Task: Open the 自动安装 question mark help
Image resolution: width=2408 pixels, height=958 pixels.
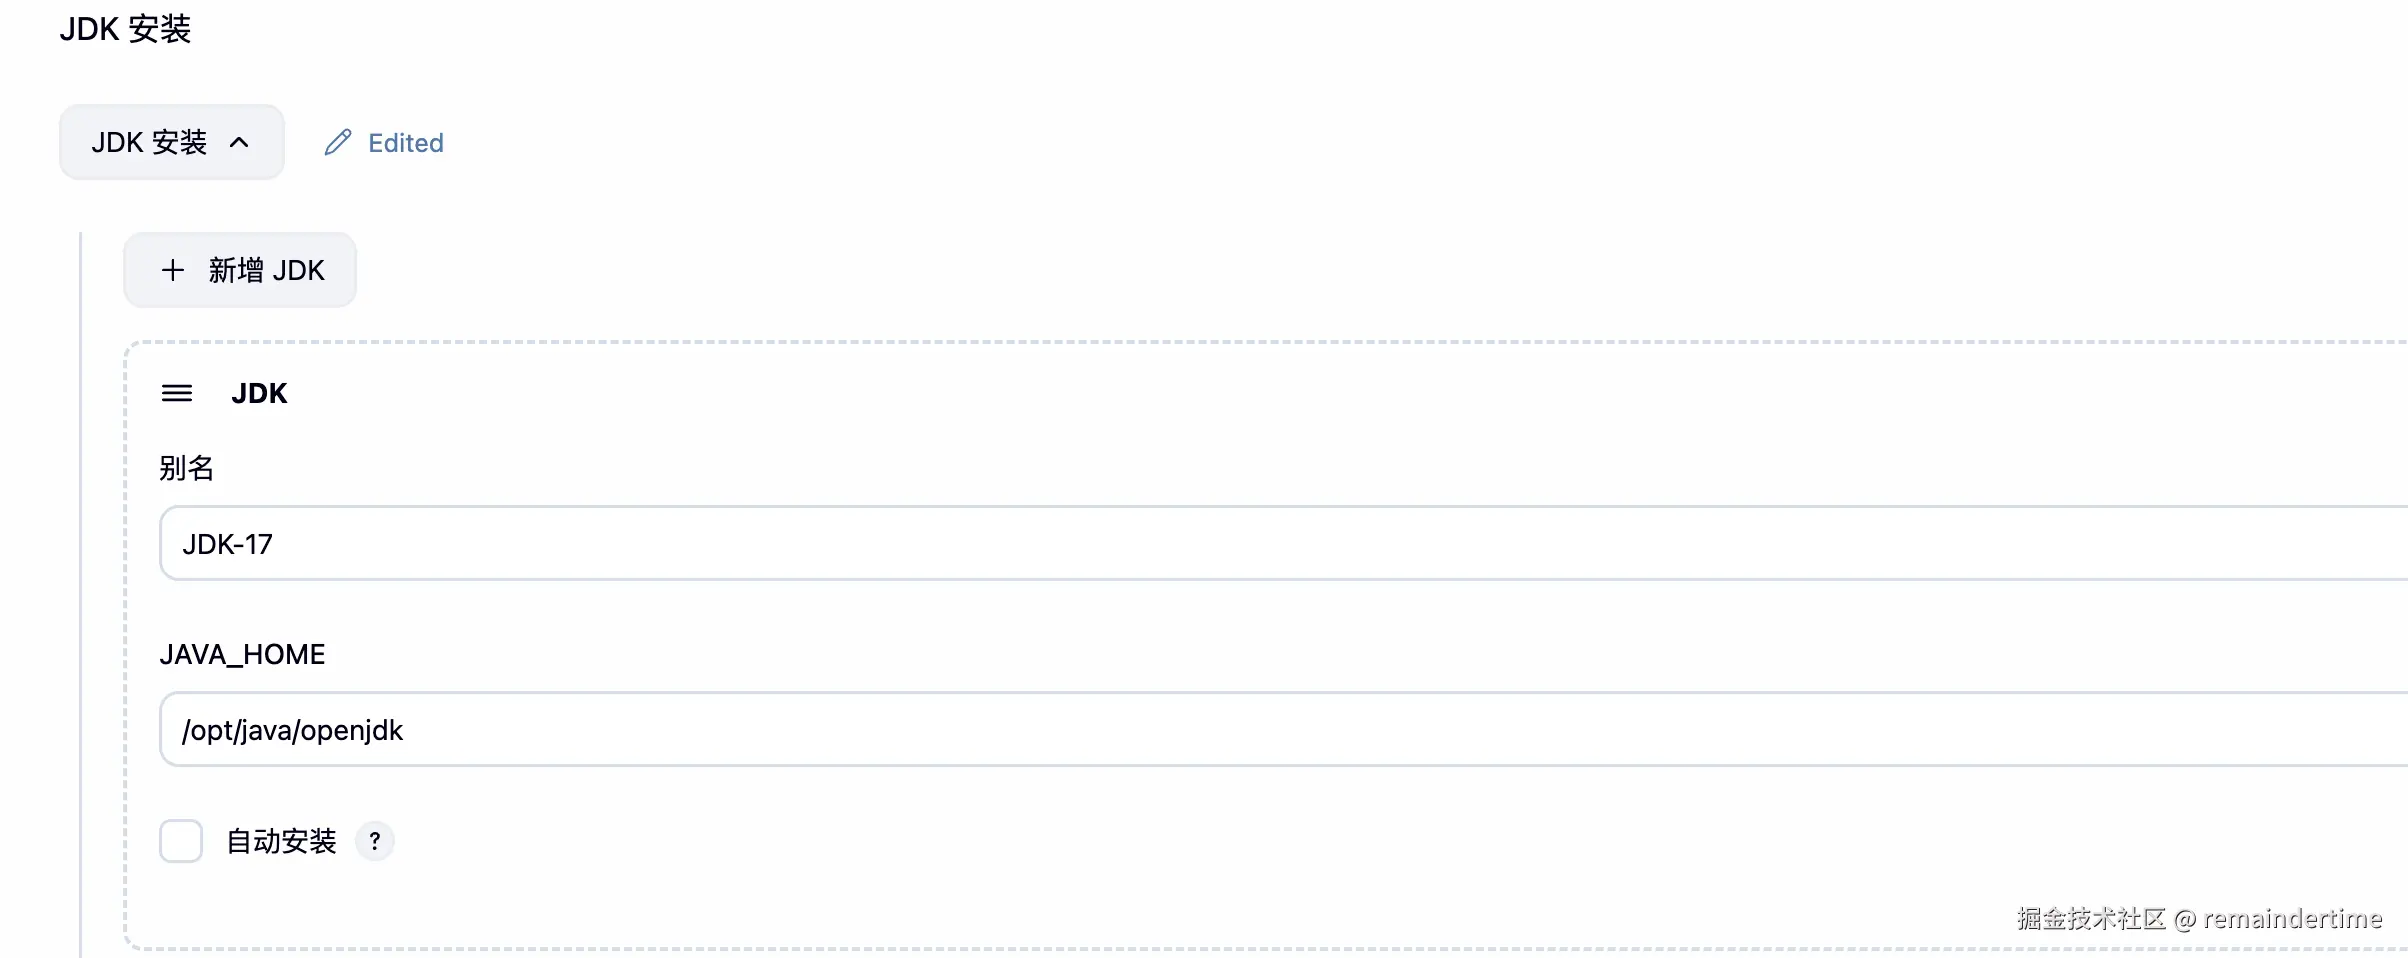Action: point(375,841)
